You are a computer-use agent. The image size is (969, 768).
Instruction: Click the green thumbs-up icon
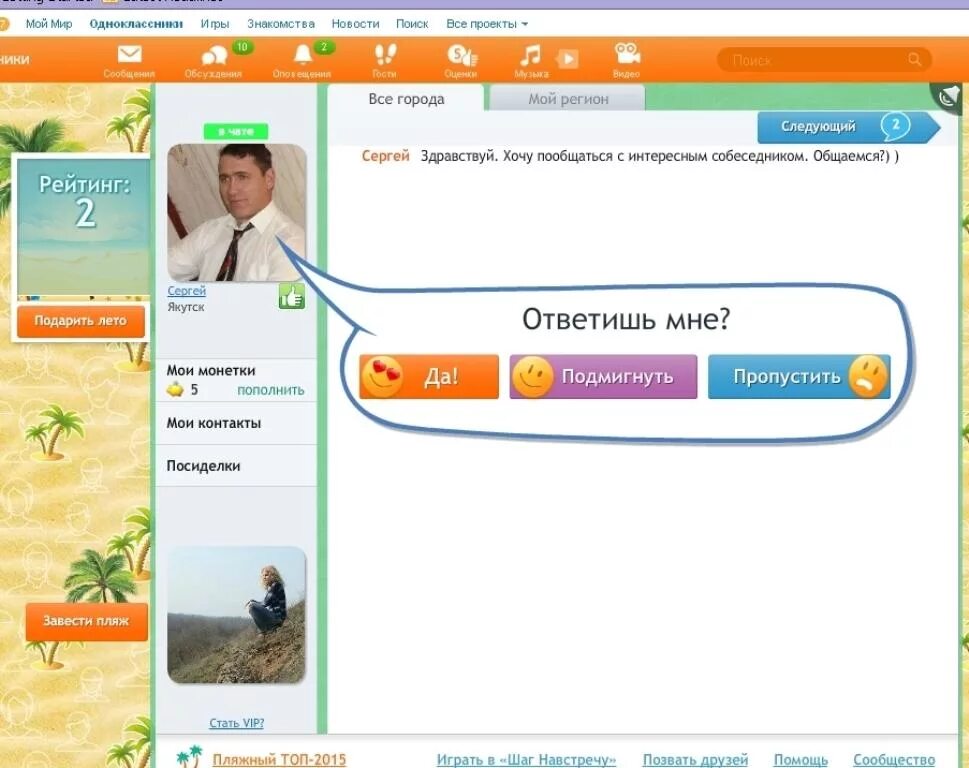coord(292,296)
